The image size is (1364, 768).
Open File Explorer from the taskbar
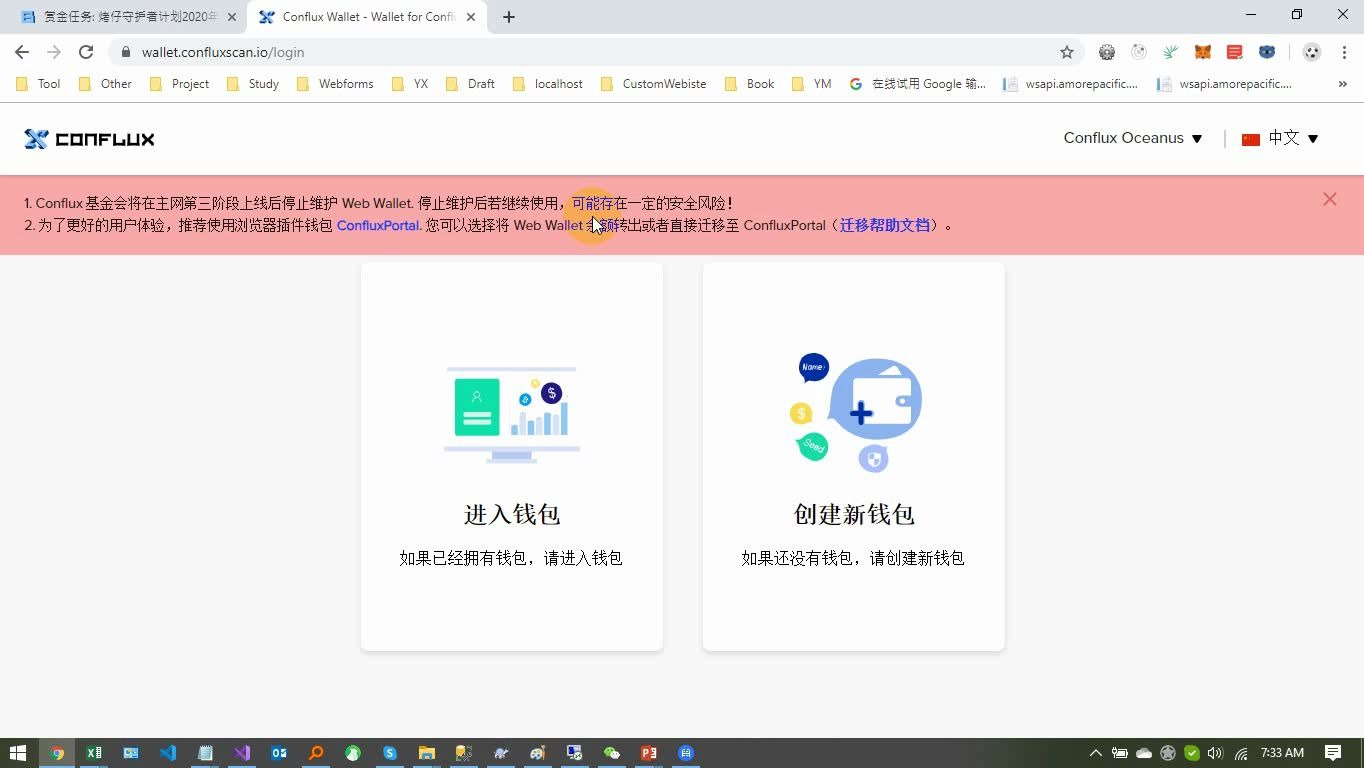(x=427, y=753)
